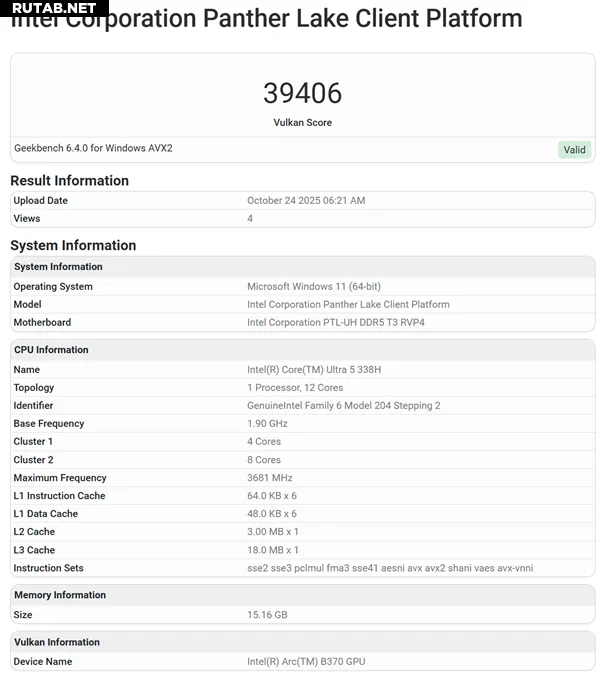Click the Maximum Frequency value 3681 MHz

[270, 478]
